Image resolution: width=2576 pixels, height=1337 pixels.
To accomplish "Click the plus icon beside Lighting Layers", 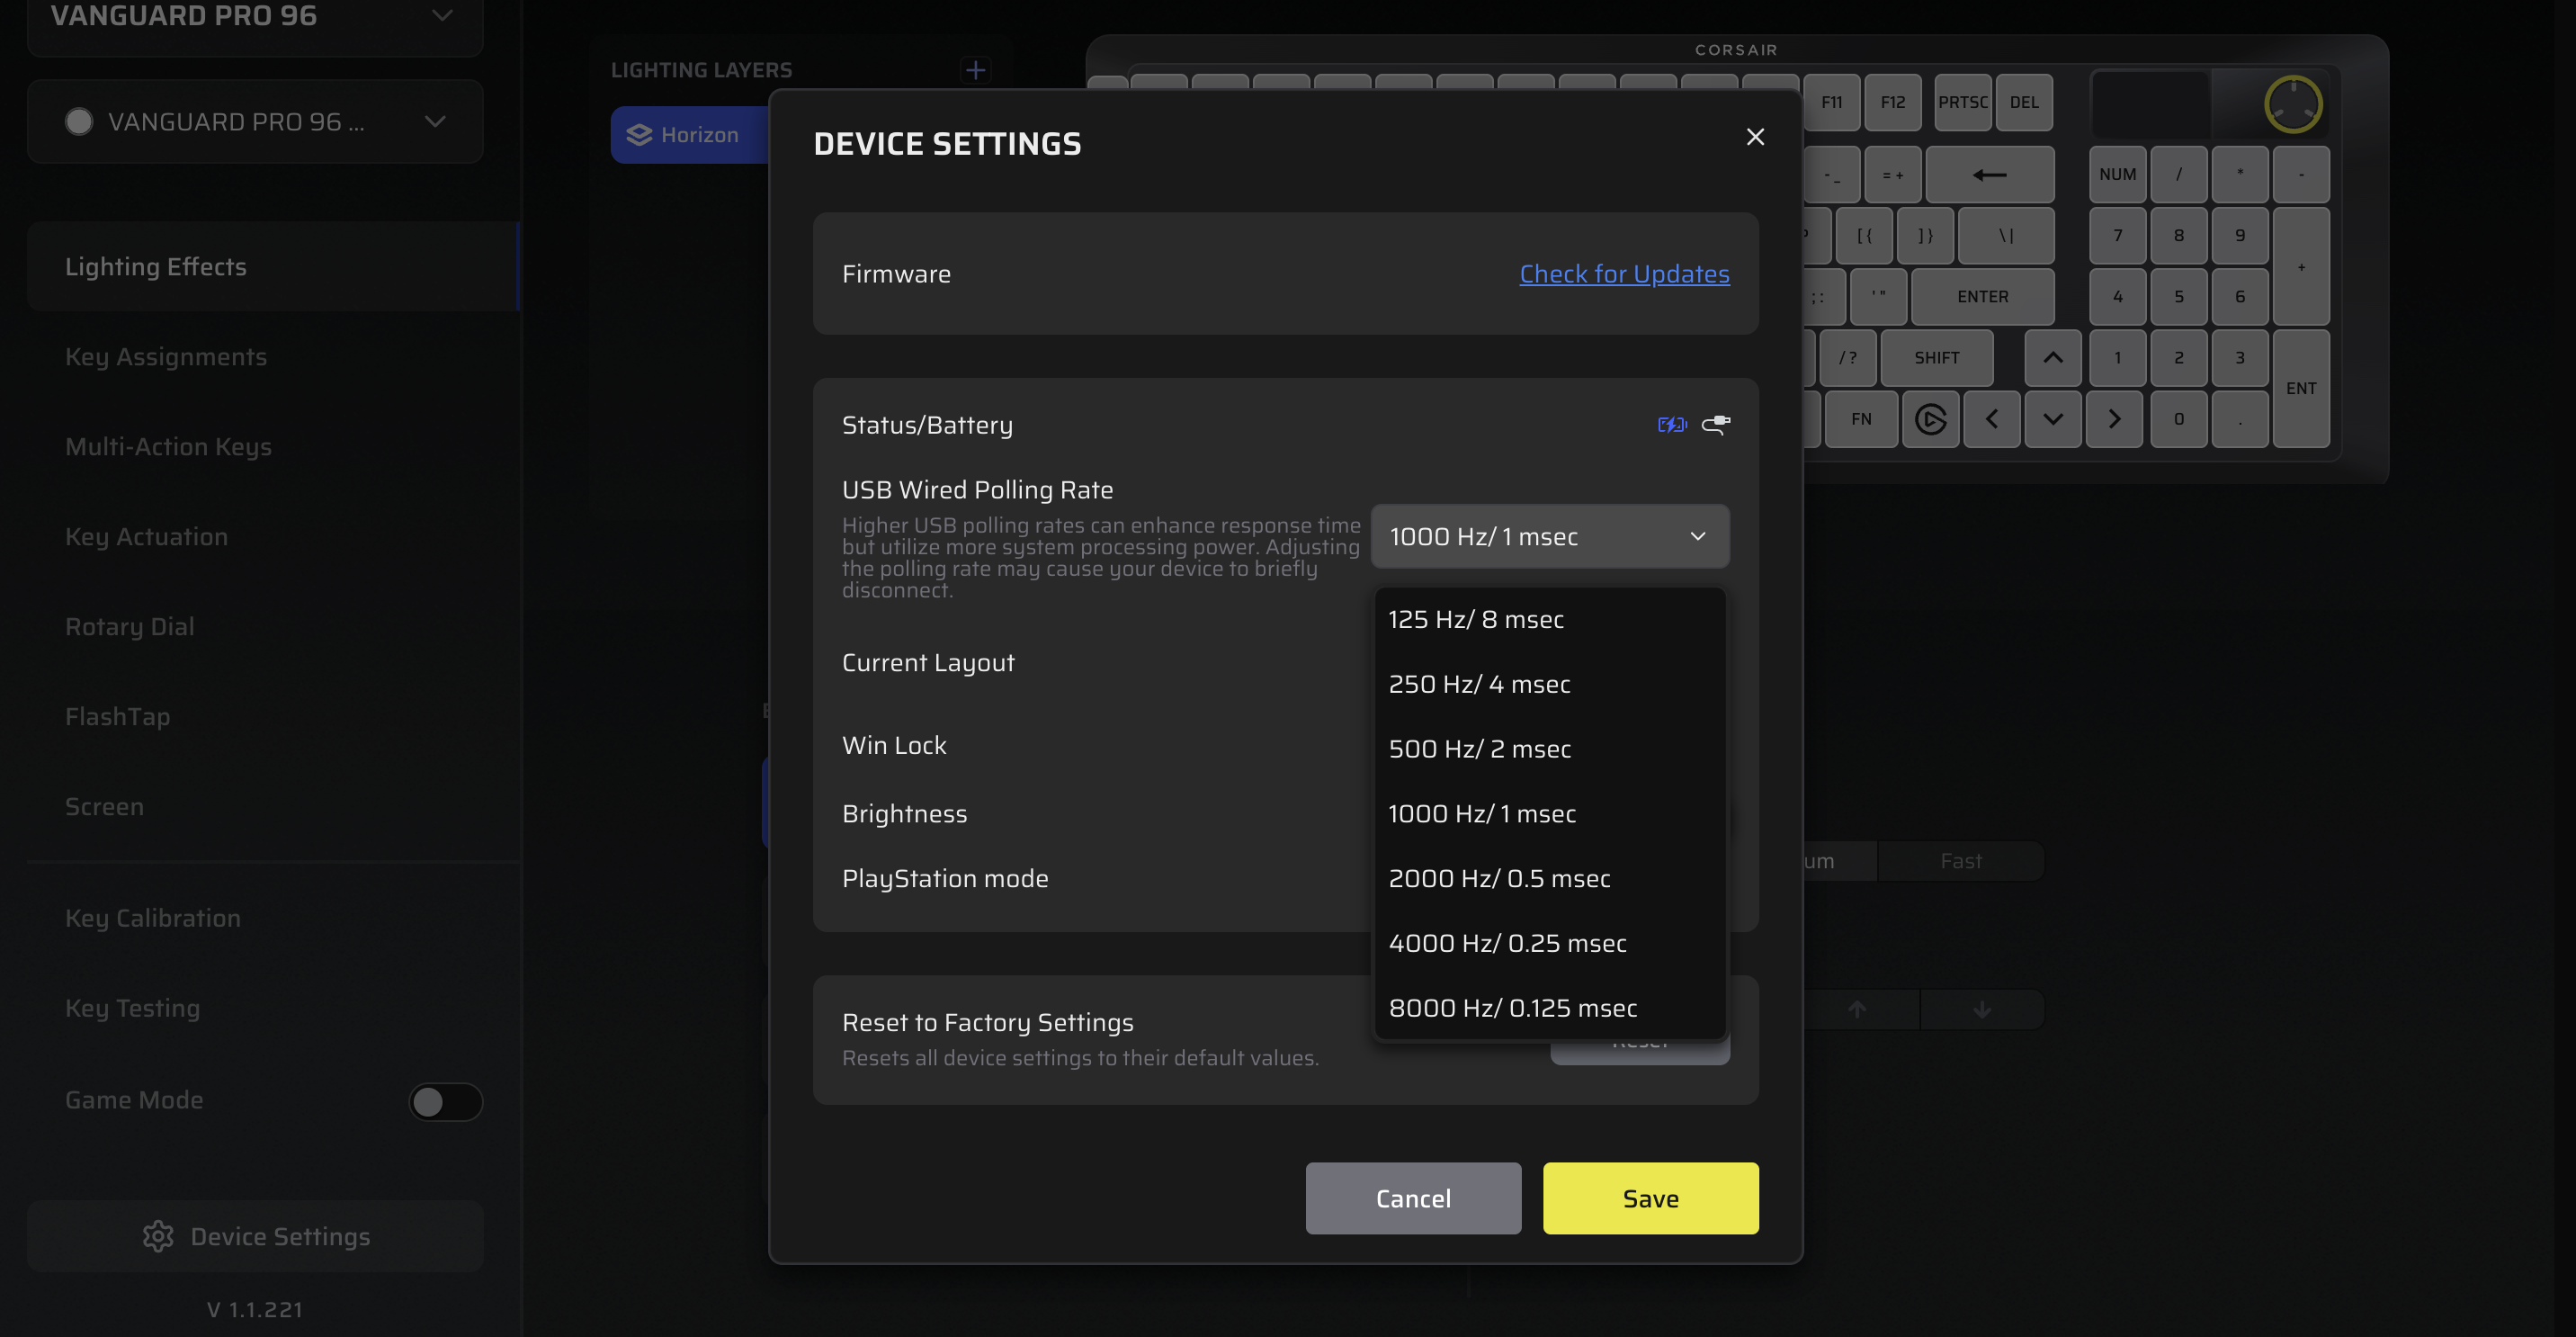I will point(975,70).
